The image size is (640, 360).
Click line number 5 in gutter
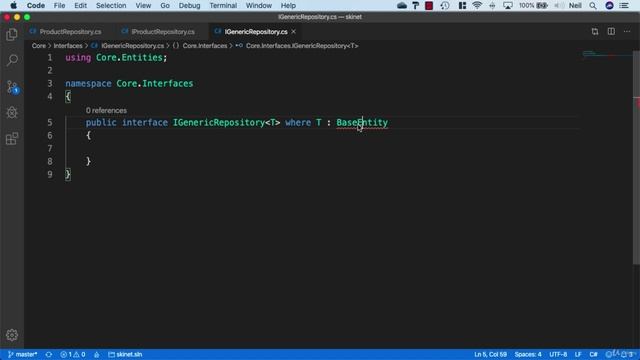50,122
